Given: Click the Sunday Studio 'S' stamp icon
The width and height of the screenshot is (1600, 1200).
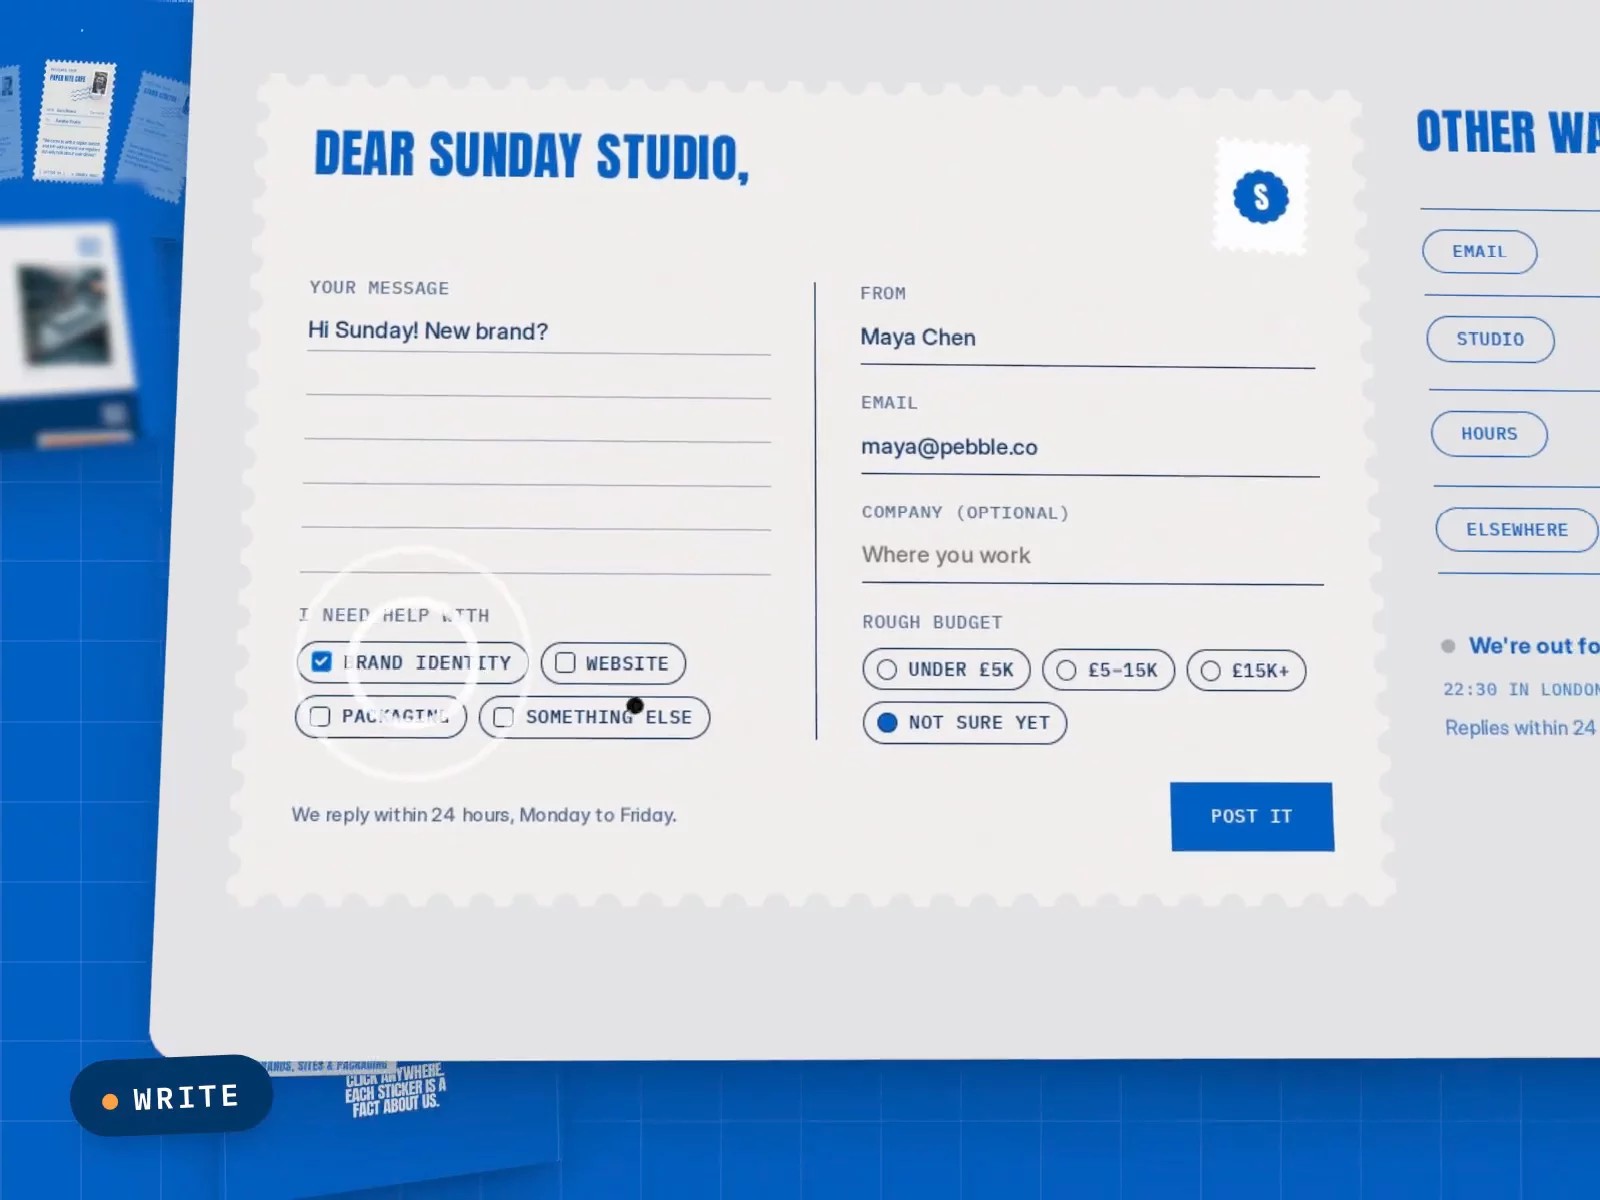Looking at the screenshot, I should click(1260, 196).
